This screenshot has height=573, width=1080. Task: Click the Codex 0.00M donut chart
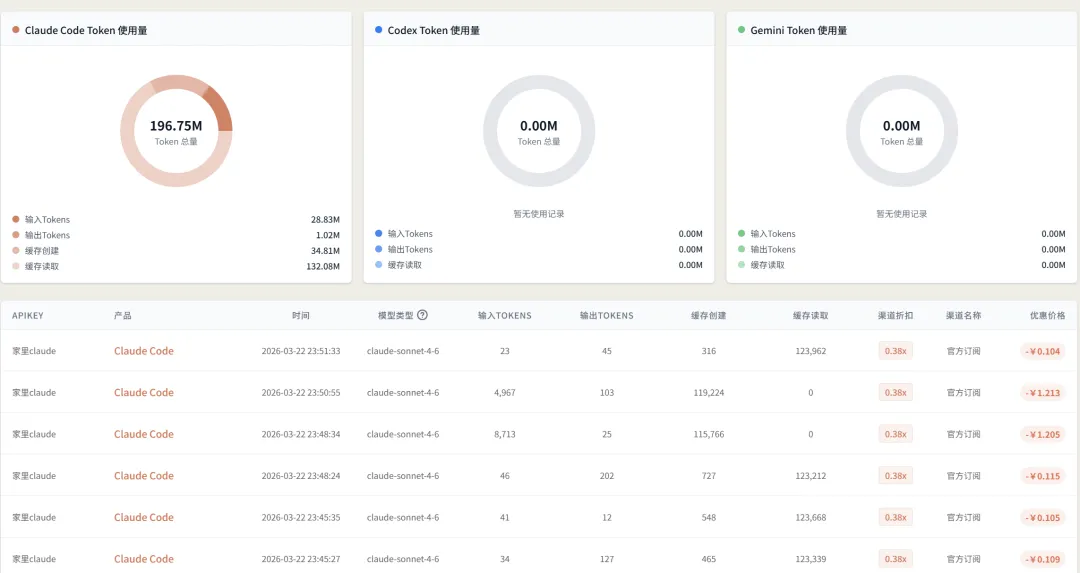(539, 131)
